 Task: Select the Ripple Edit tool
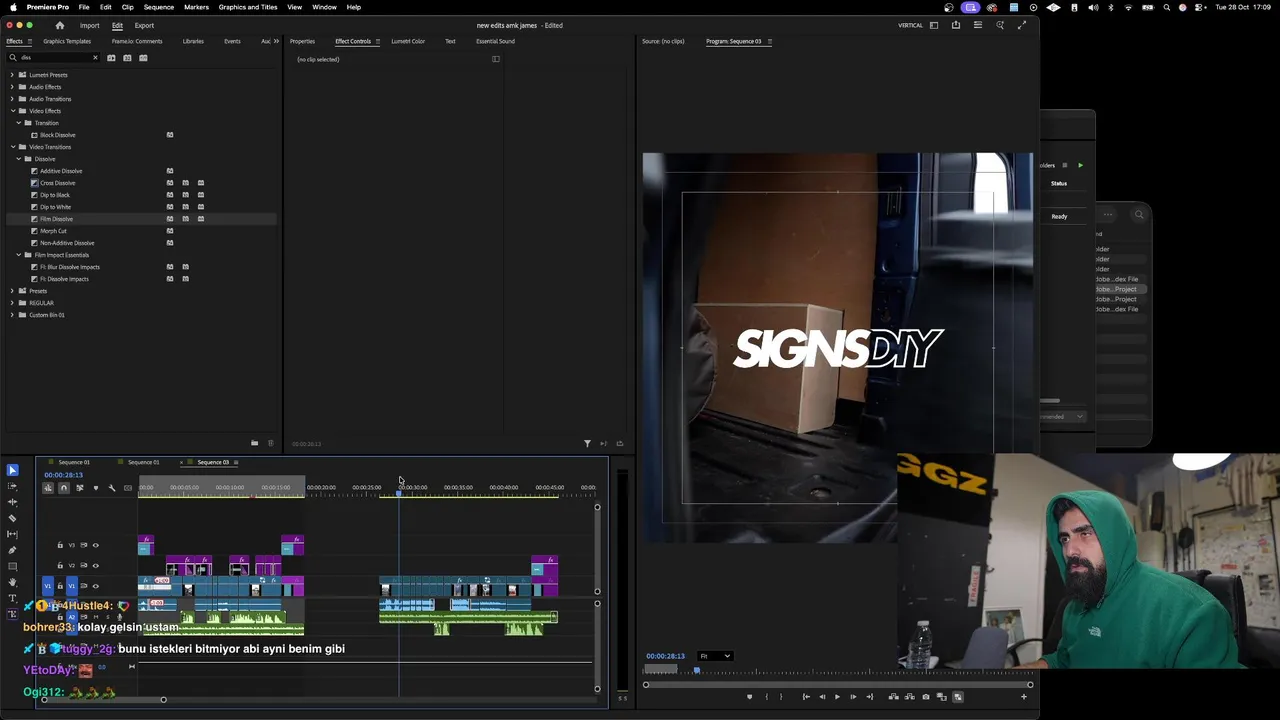pyautogui.click(x=12, y=502)
